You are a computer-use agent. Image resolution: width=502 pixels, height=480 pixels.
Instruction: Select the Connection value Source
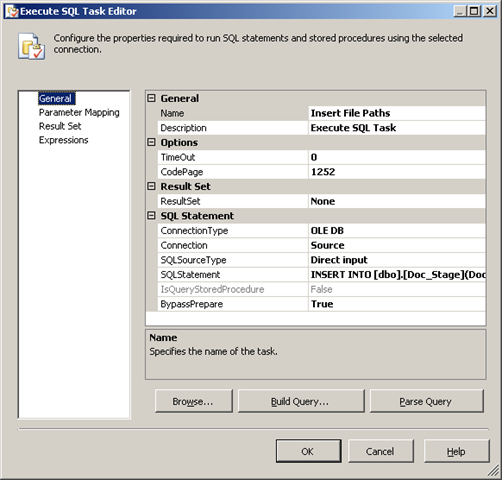pos(397,245)
